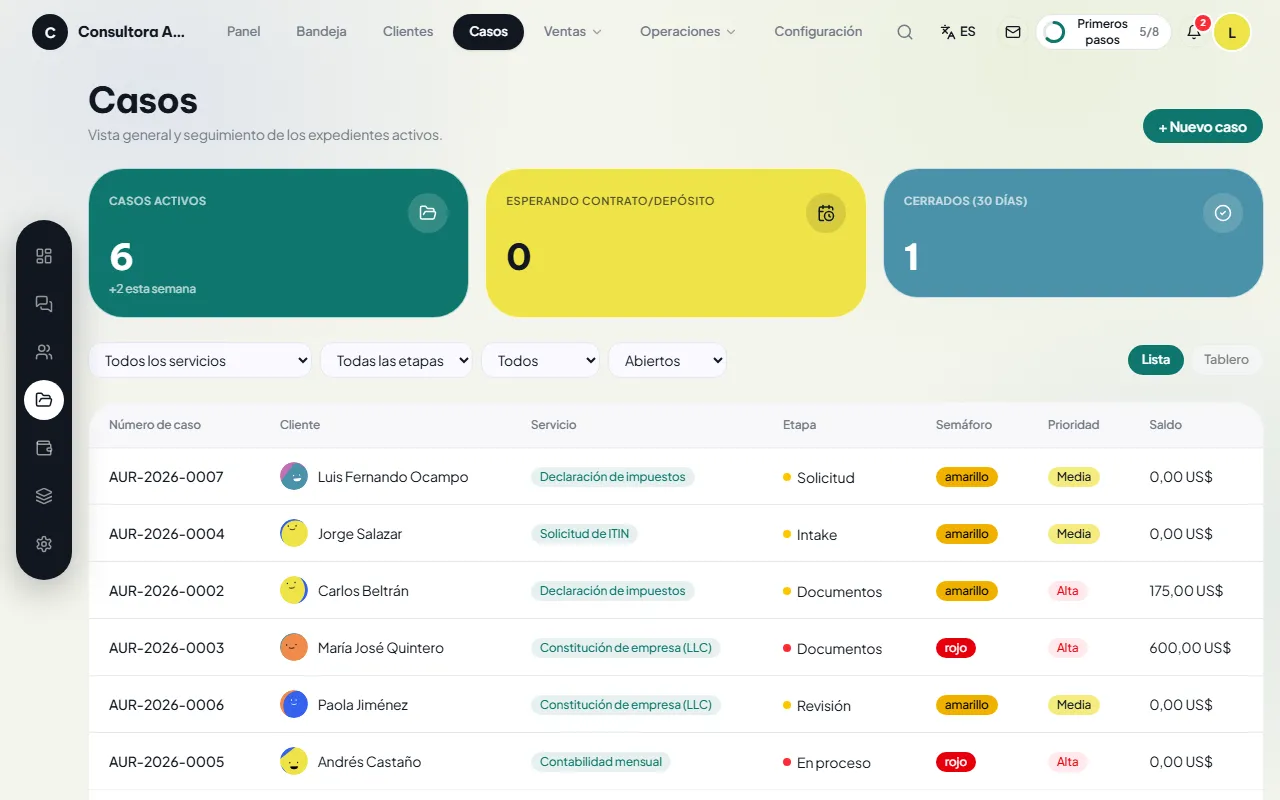The height and width of the screenshot is (800, 1280).
Task: Click Andrés Castaño's avatar
Action: (294, 761)
